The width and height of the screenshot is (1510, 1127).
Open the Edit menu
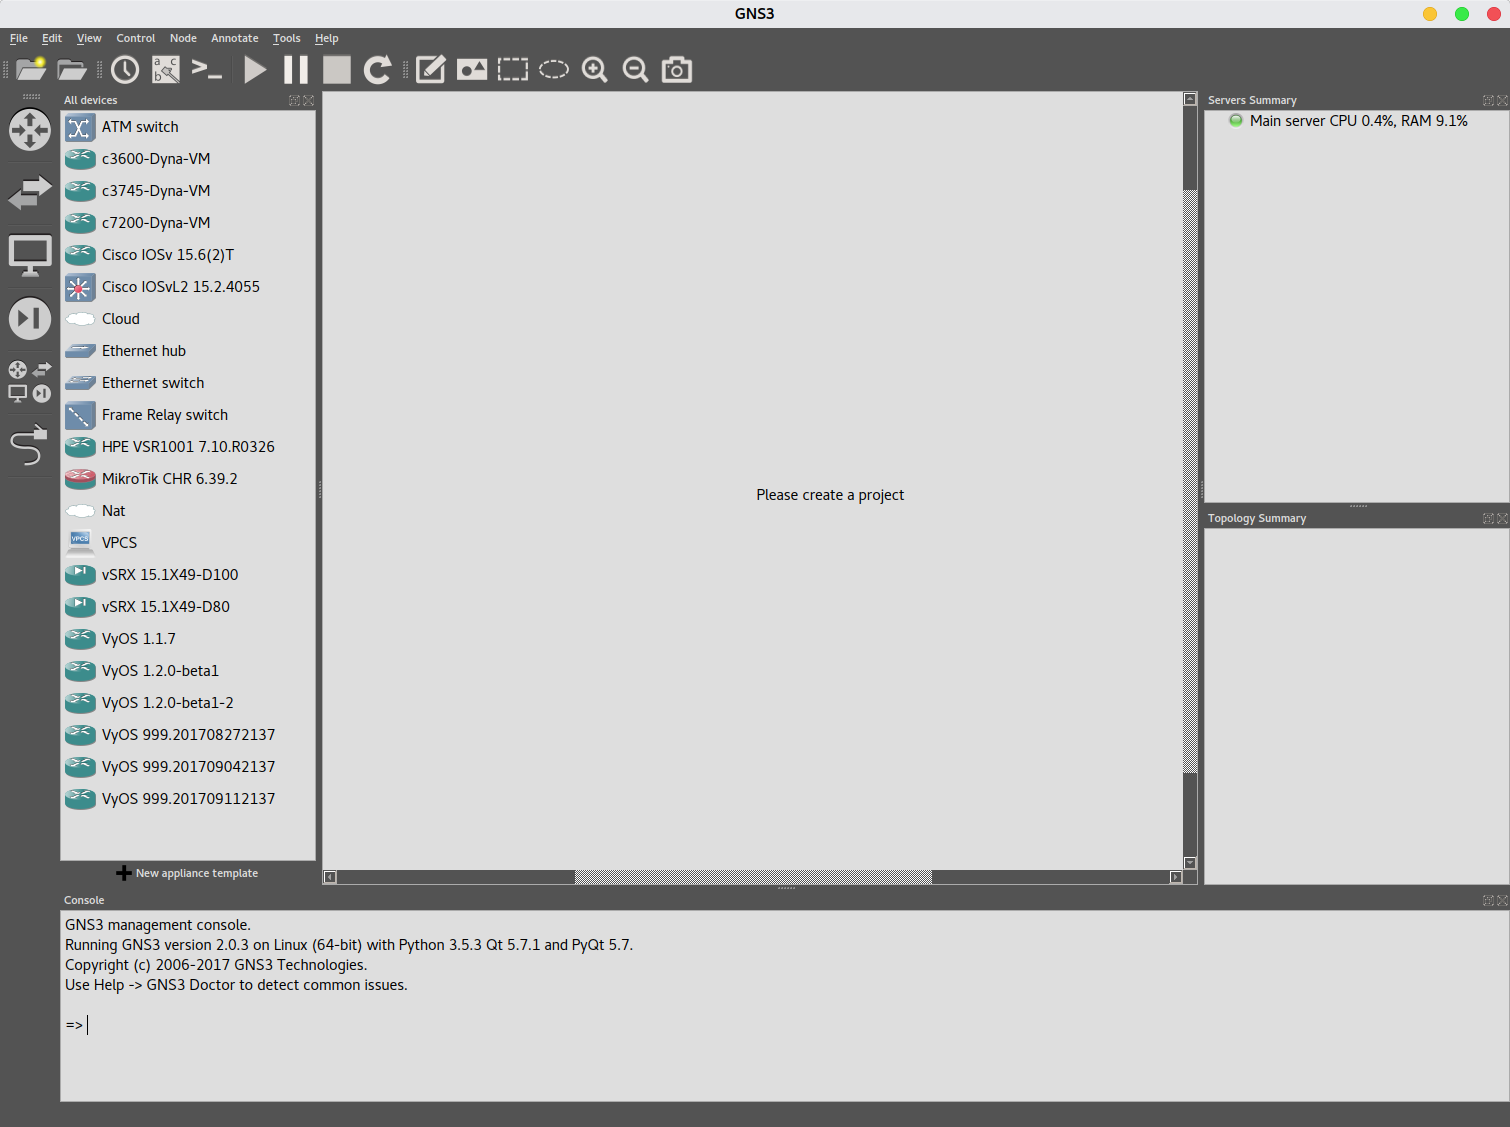coord(52,38)
